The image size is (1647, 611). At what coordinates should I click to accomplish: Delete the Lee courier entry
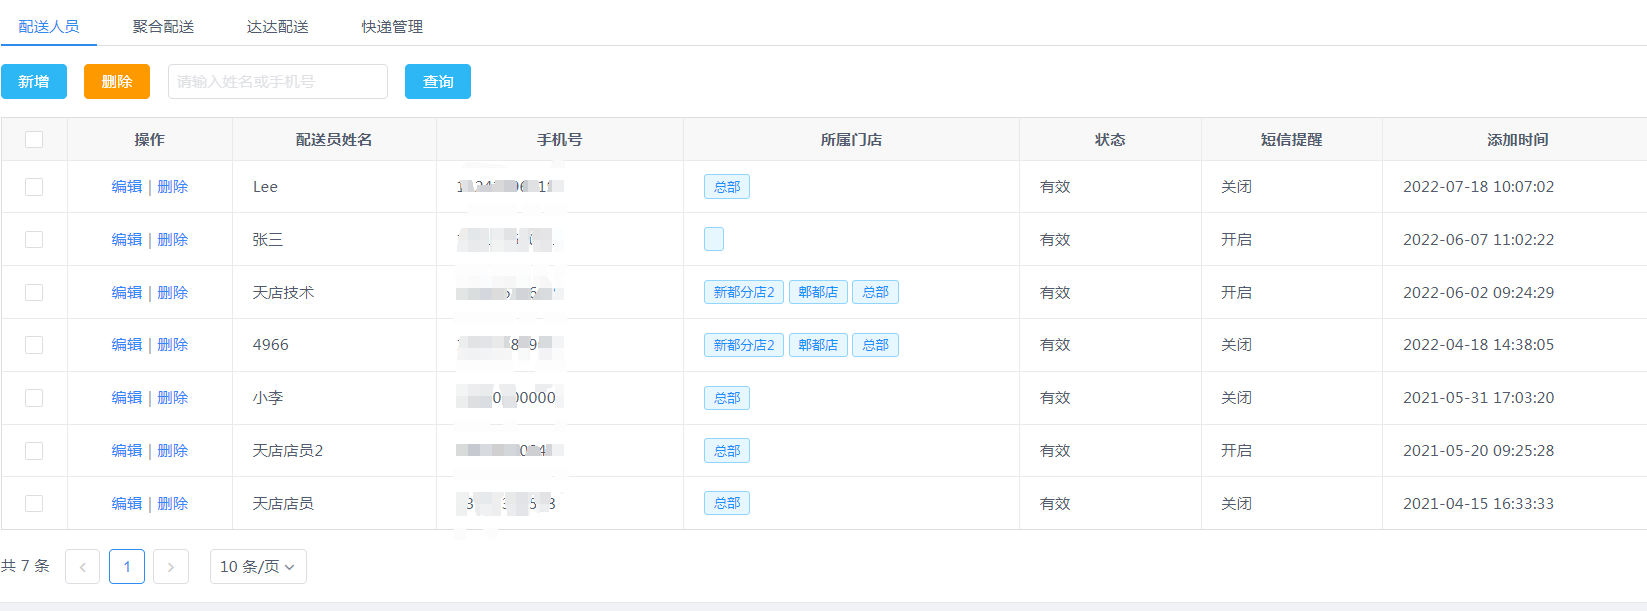pos(173,187)
